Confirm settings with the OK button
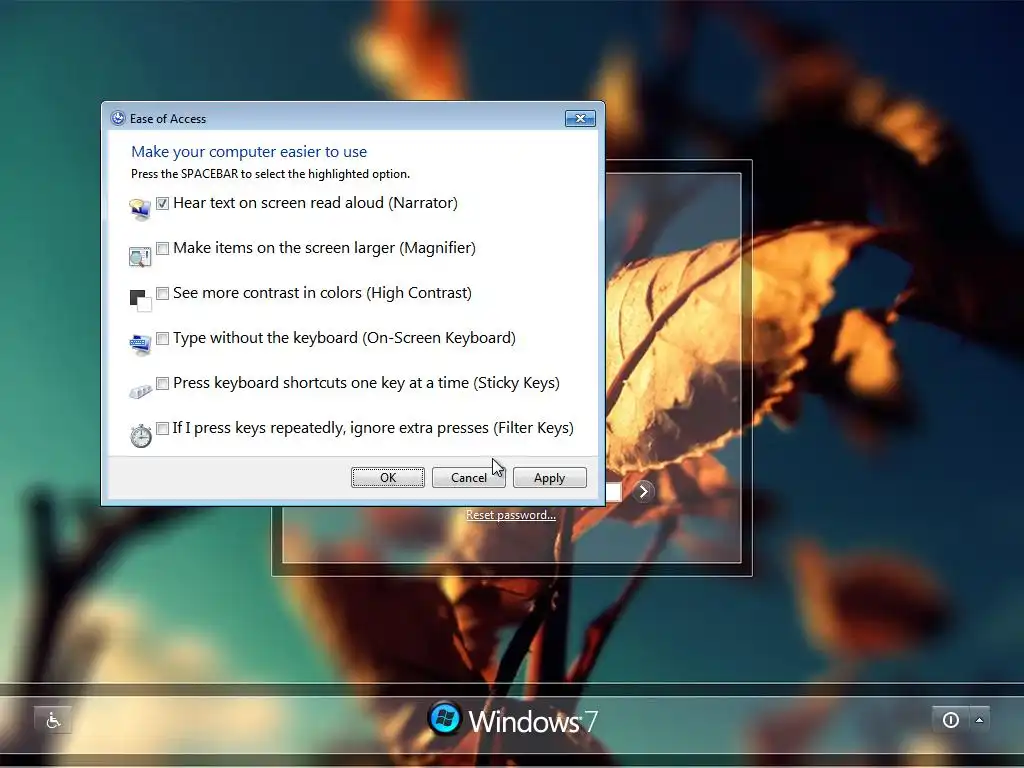 point(388,477)
